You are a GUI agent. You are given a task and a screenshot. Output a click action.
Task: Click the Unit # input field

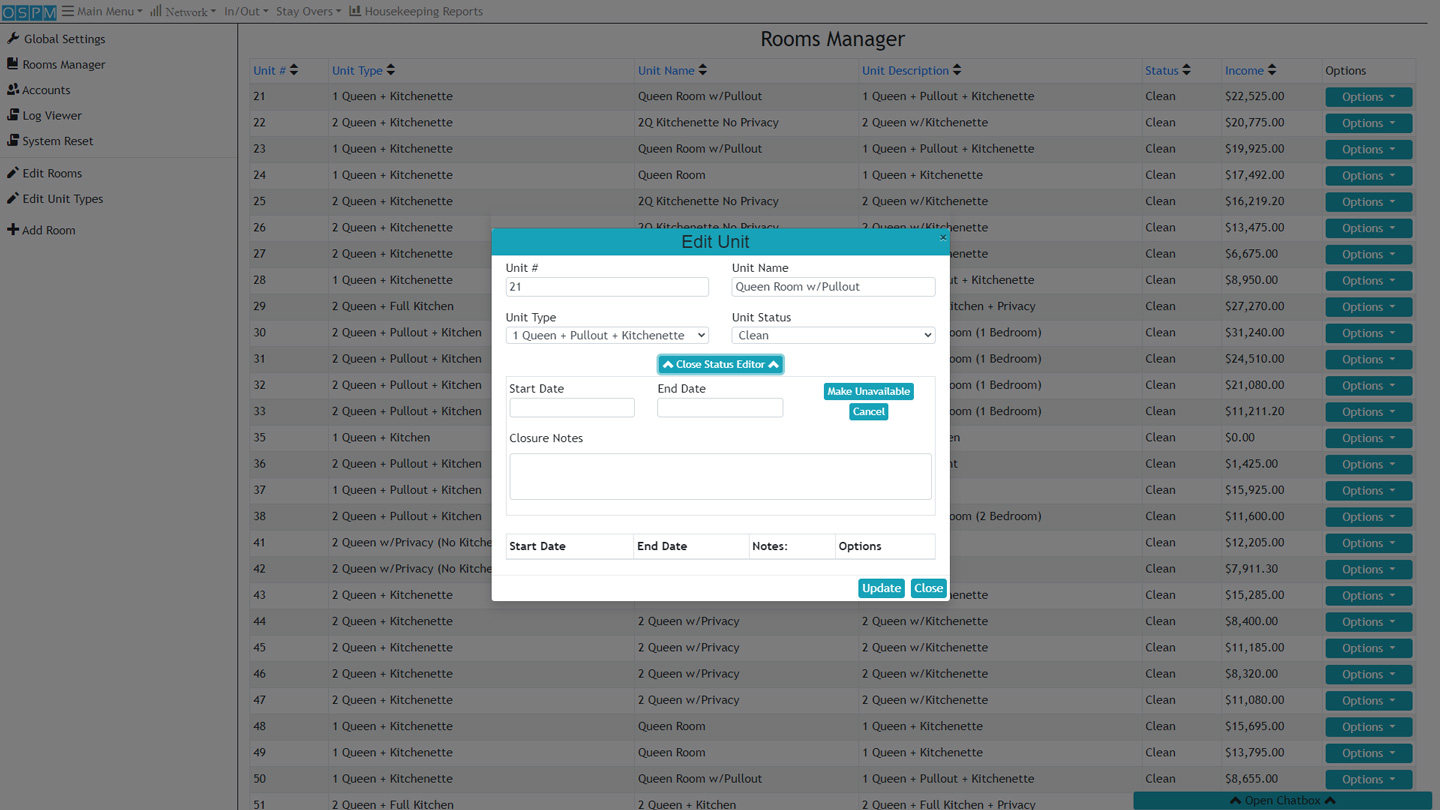(607, 287)
